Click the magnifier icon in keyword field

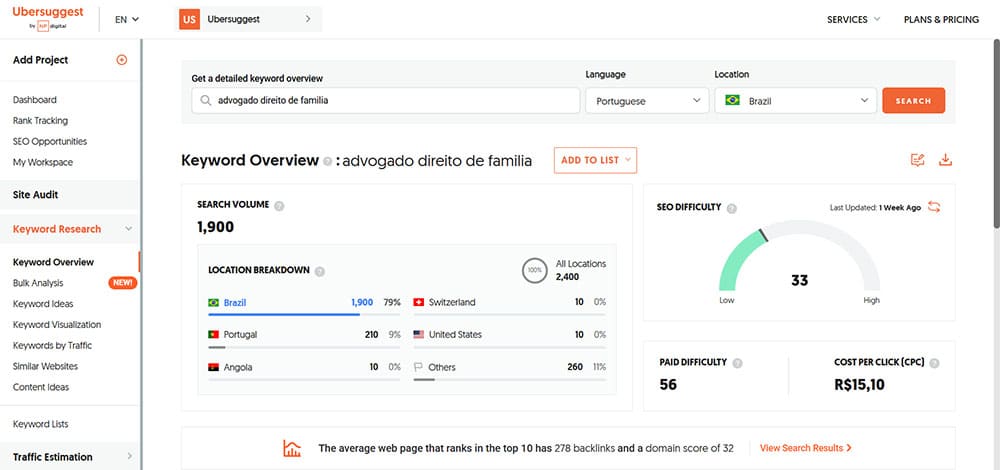(205, 100)
